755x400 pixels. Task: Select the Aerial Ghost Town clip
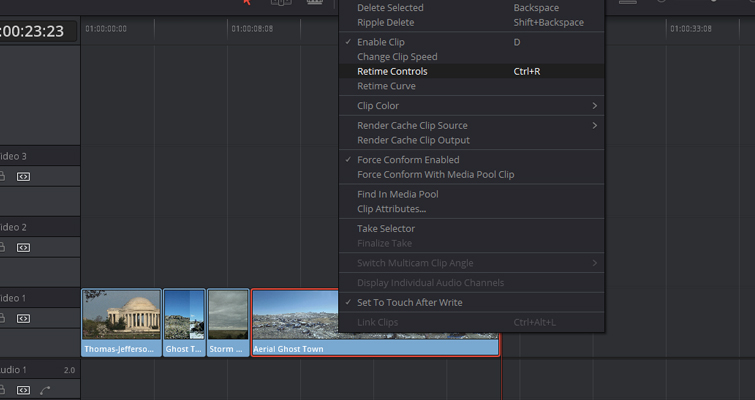coord(374,322)
